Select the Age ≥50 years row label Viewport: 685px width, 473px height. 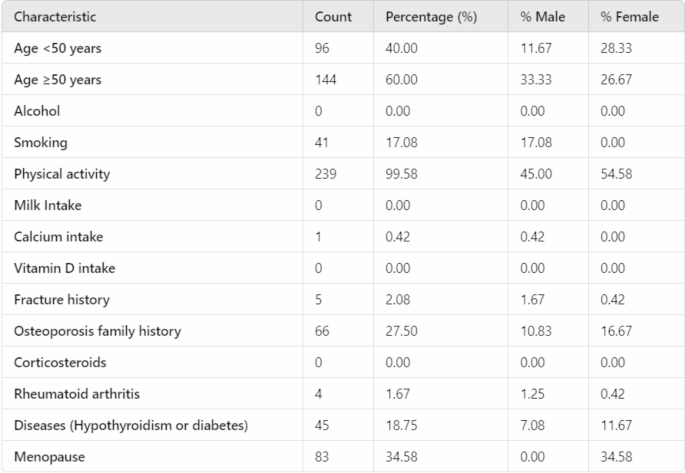[x=57, y=79]
